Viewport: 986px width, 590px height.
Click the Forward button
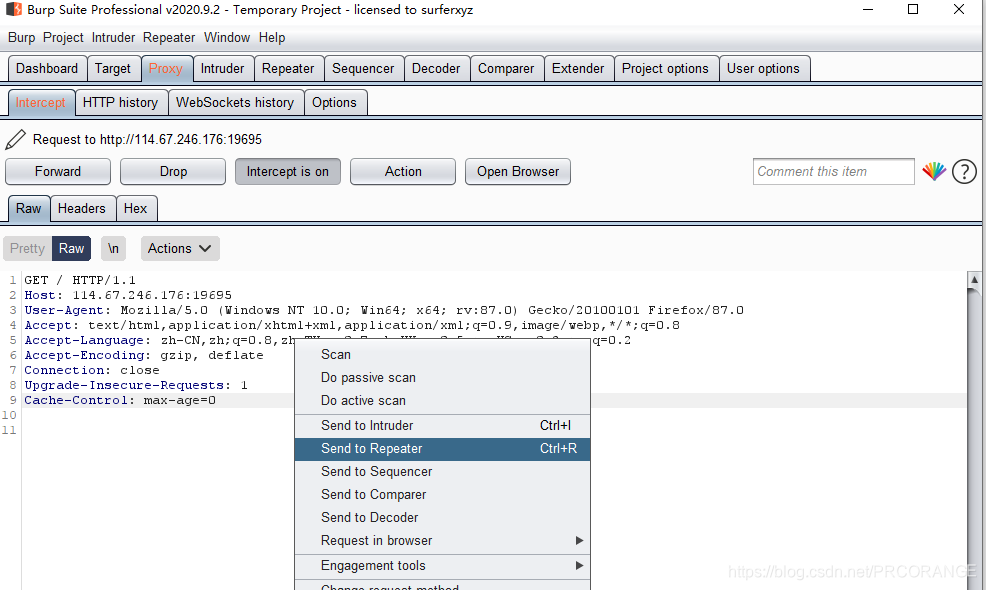[x=58, y=172]
